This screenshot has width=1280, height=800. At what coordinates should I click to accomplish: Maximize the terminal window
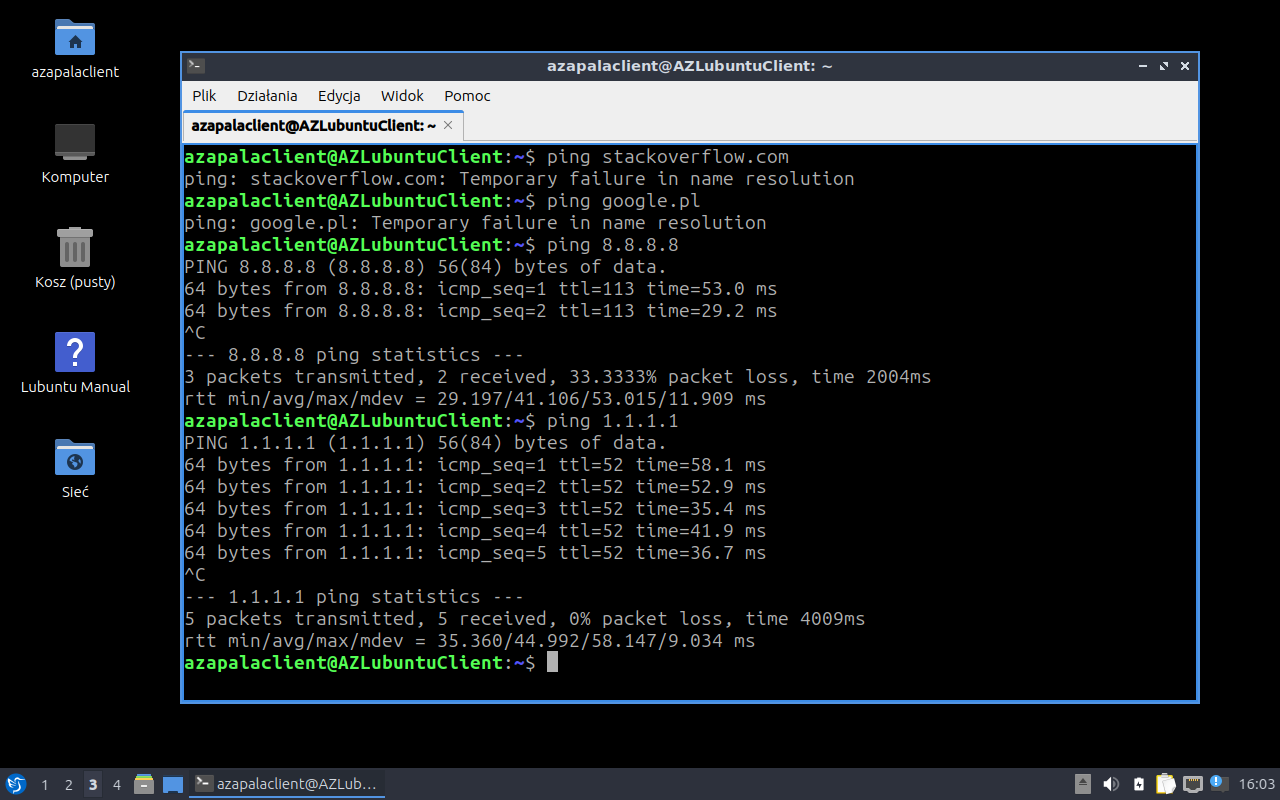[x=1164, y=66]
